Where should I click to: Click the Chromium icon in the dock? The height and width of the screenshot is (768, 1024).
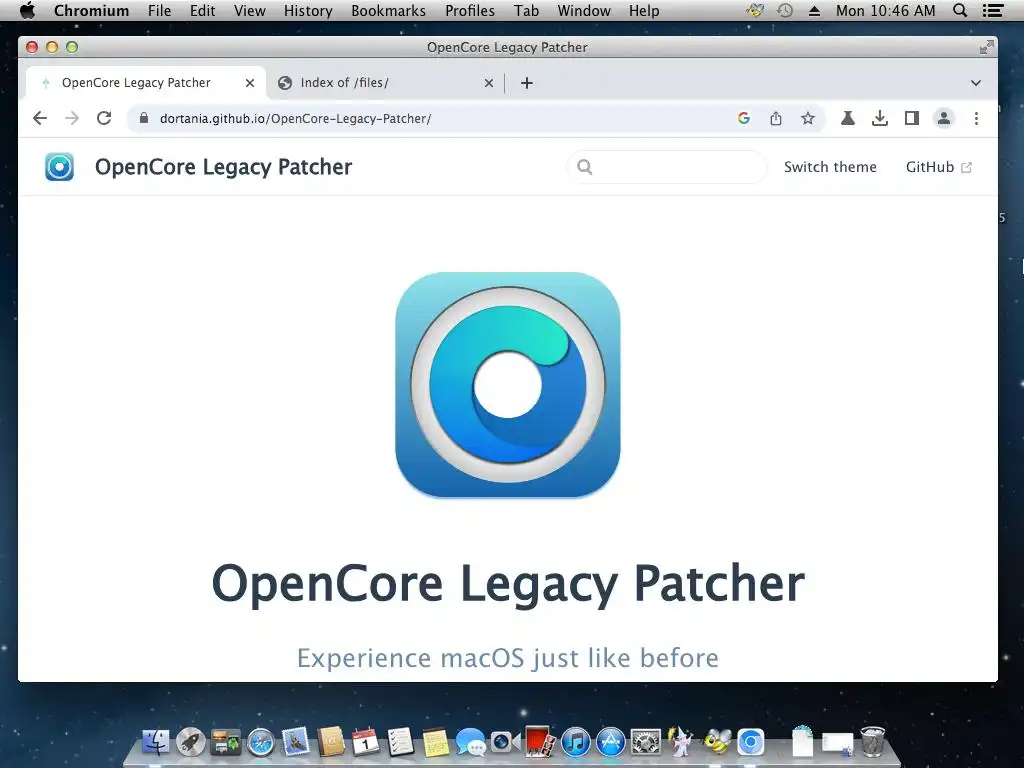[750, 743]
